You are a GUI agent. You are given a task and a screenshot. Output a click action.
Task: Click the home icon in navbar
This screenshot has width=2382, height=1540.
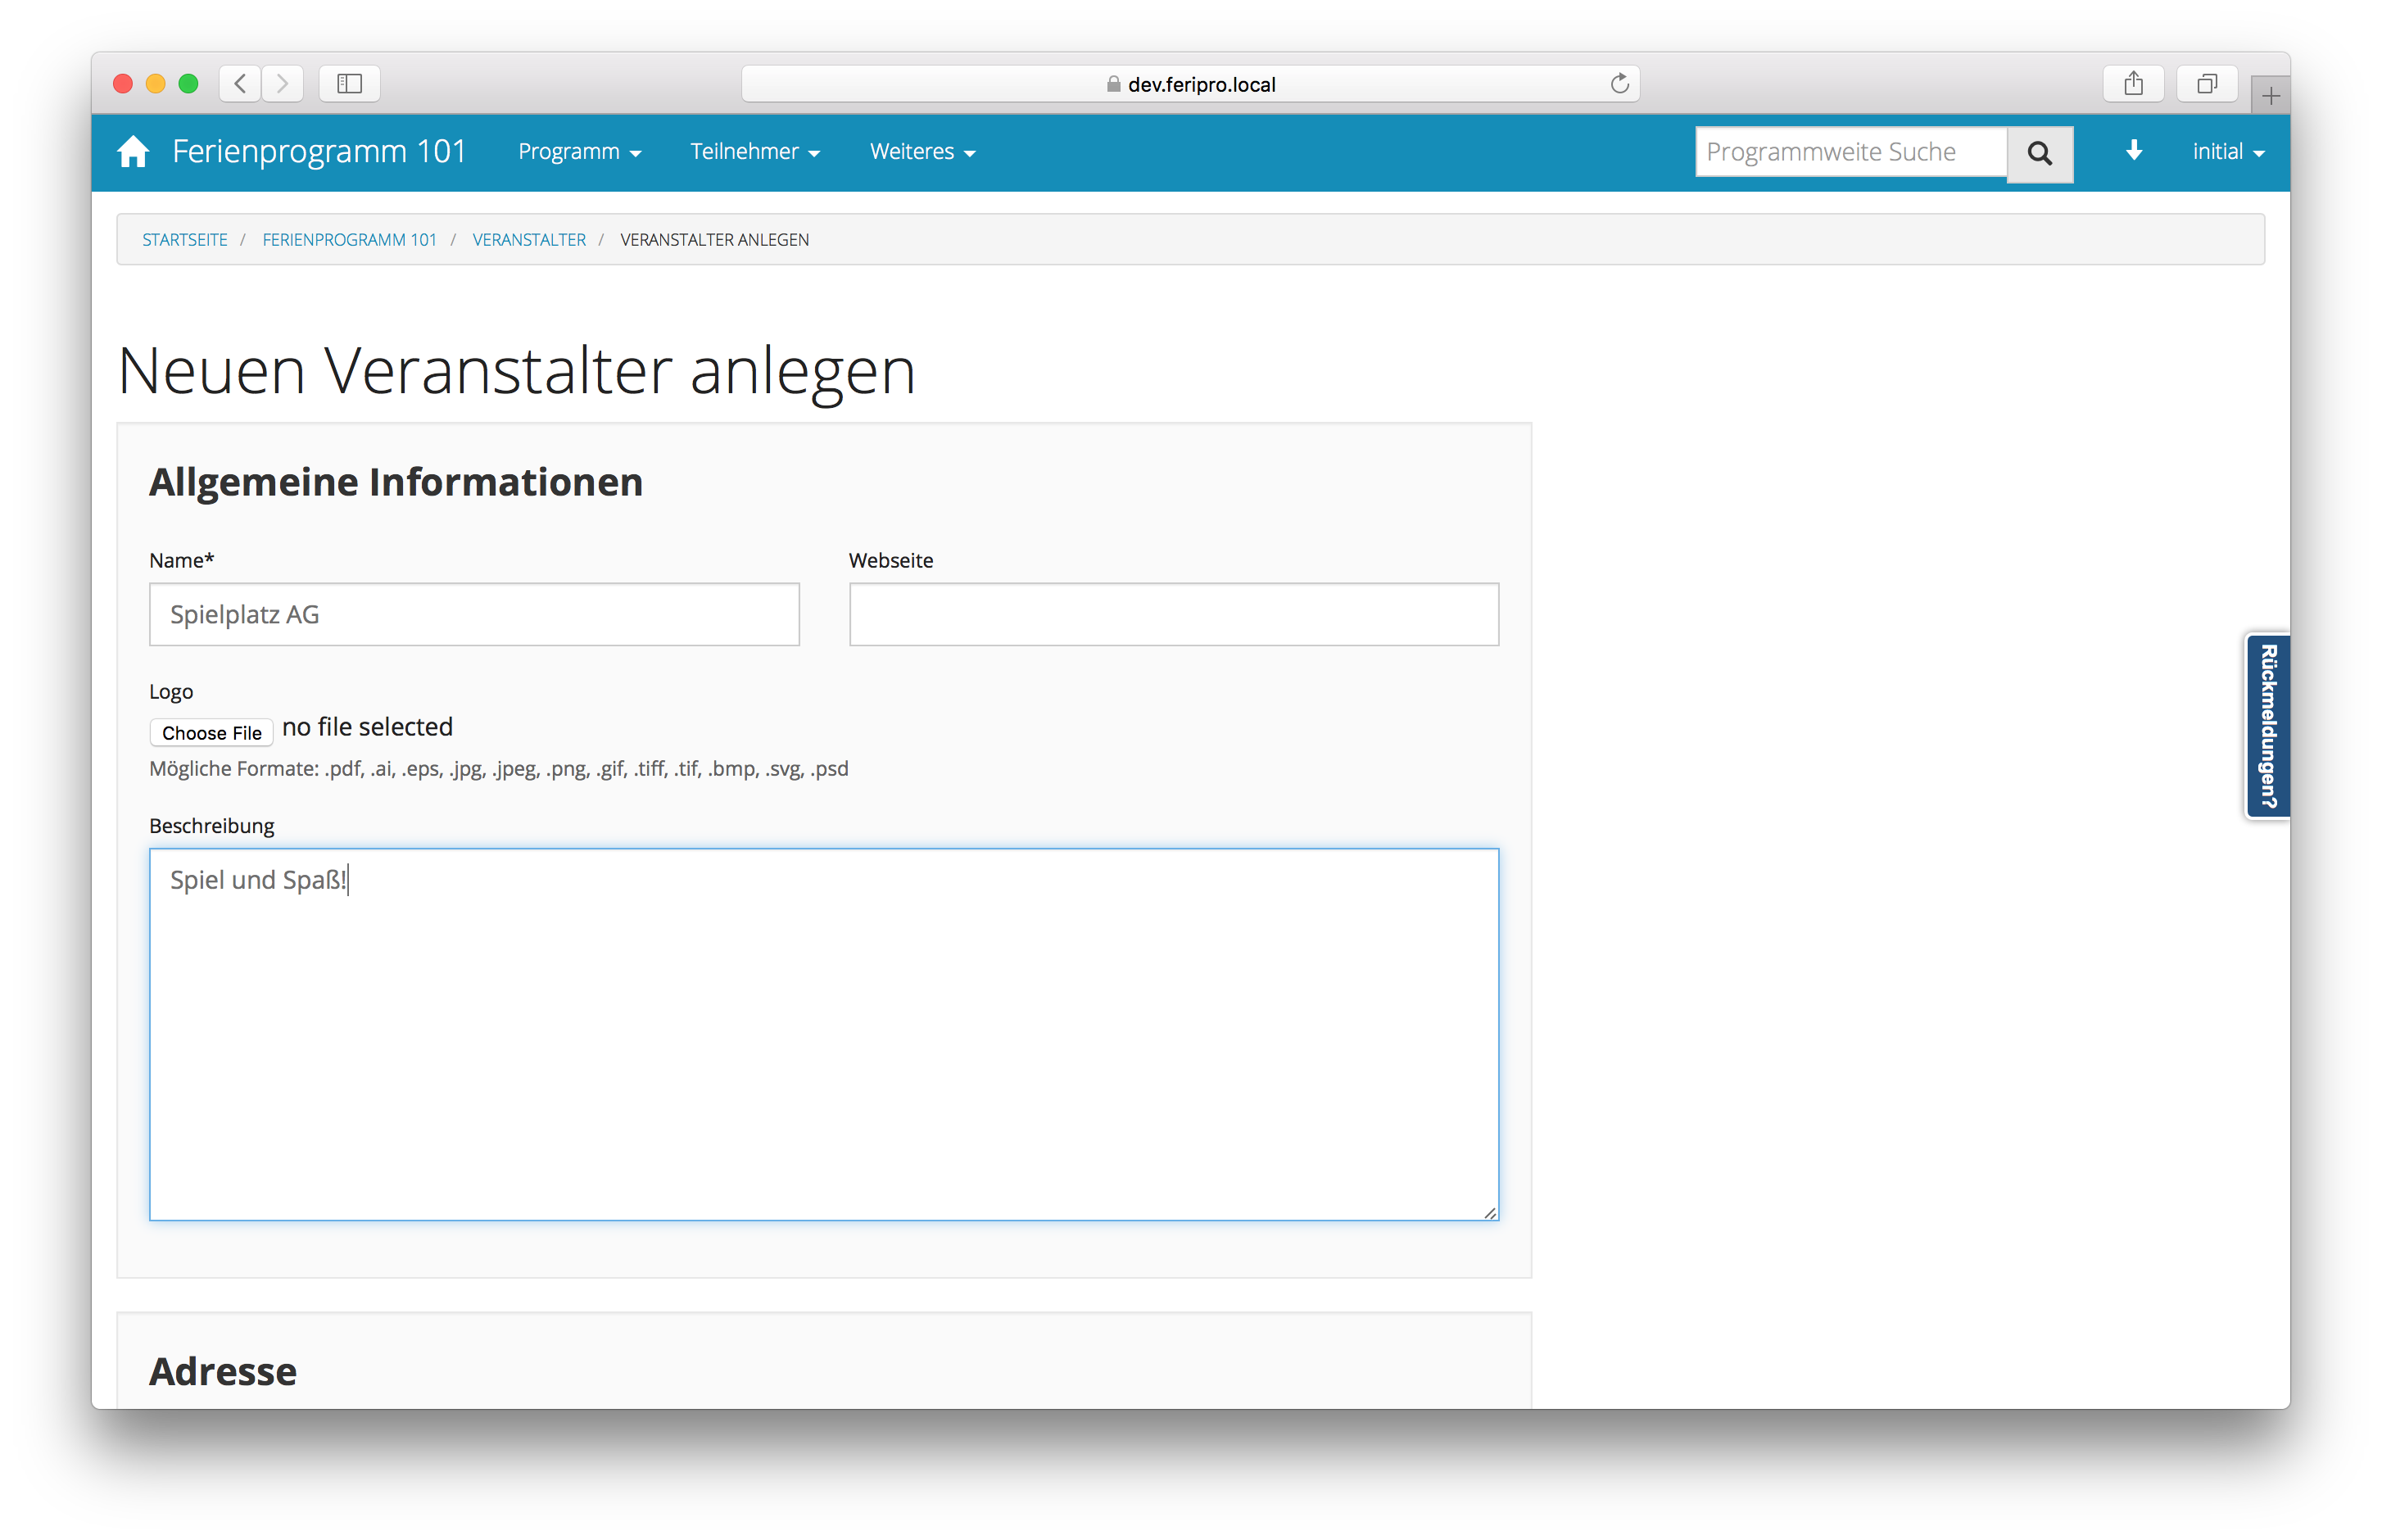[133, 152]
